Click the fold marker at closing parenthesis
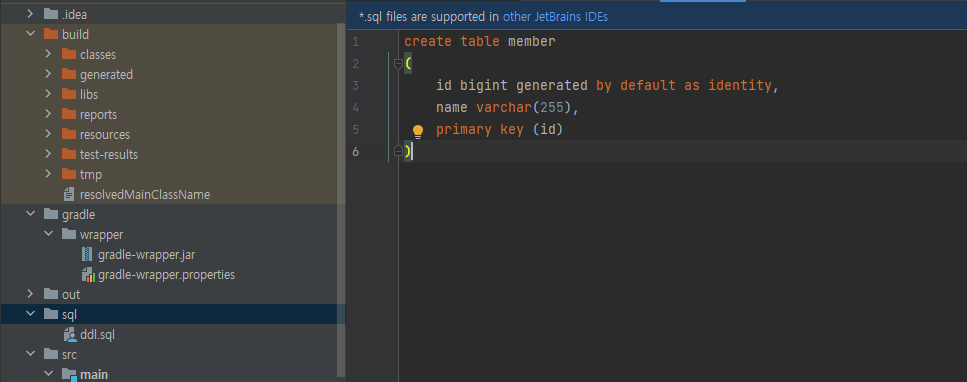Screen dimensions: 967x382 (x=398, y=151)
